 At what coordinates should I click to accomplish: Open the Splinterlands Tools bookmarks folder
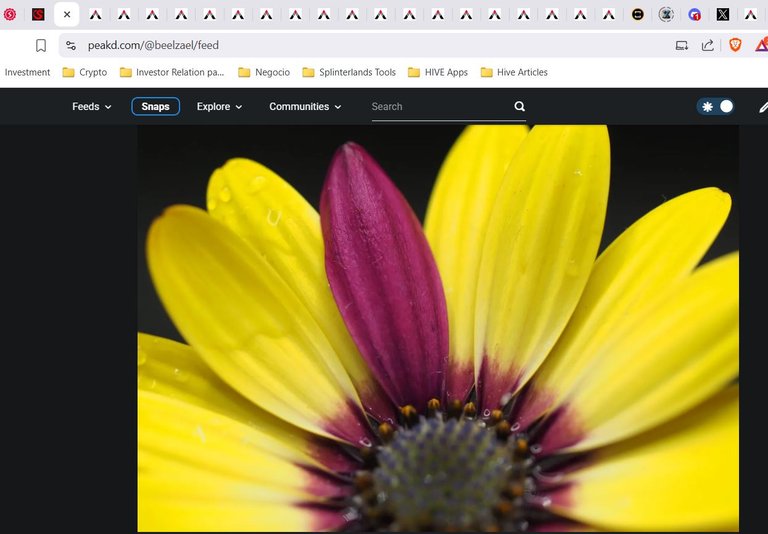click(x=349, y=73)
